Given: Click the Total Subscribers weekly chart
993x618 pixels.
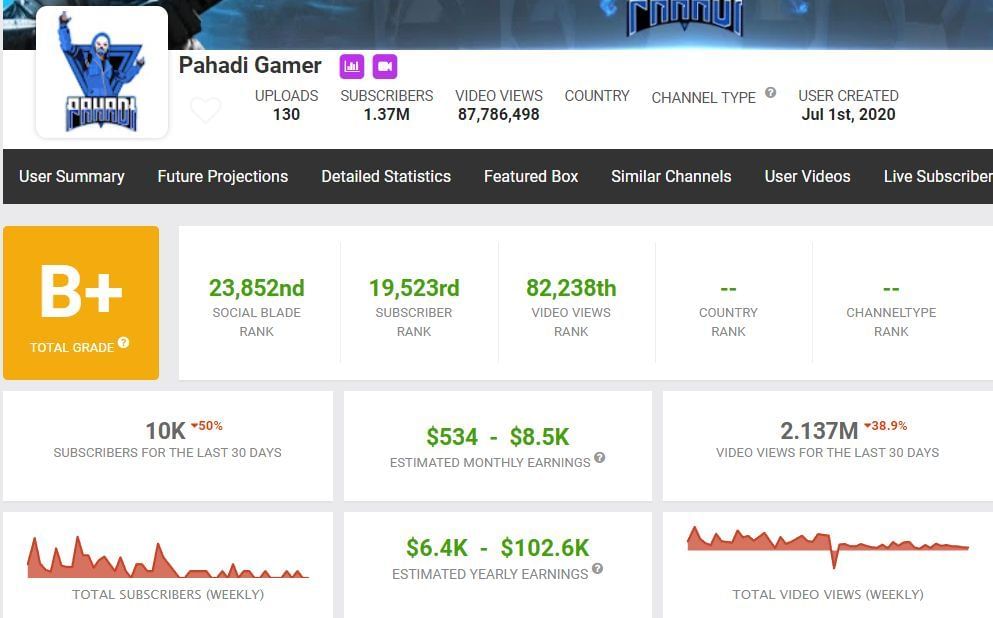Looking at the screenshot, I should (168, 559).
